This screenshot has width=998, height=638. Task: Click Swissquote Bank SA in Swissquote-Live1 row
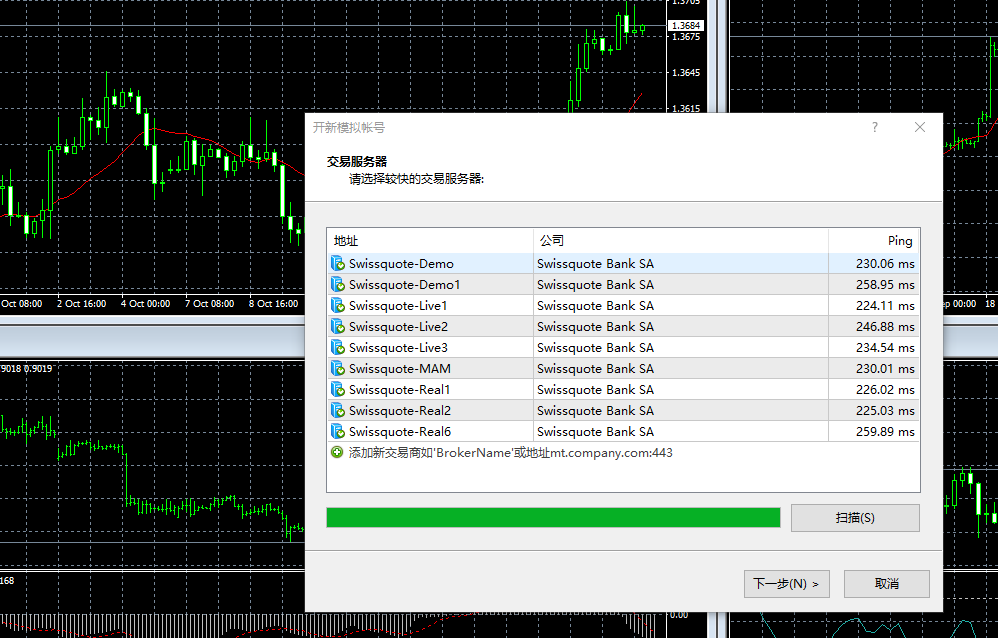click(595, 306)
